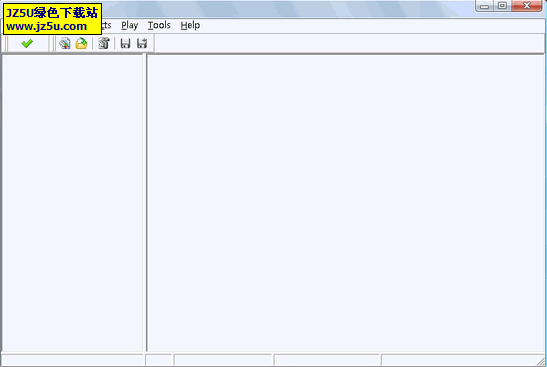Click the green checkmark toolbar icon
The width and height of the screenshot is (547, 367).
coord(27,43)
